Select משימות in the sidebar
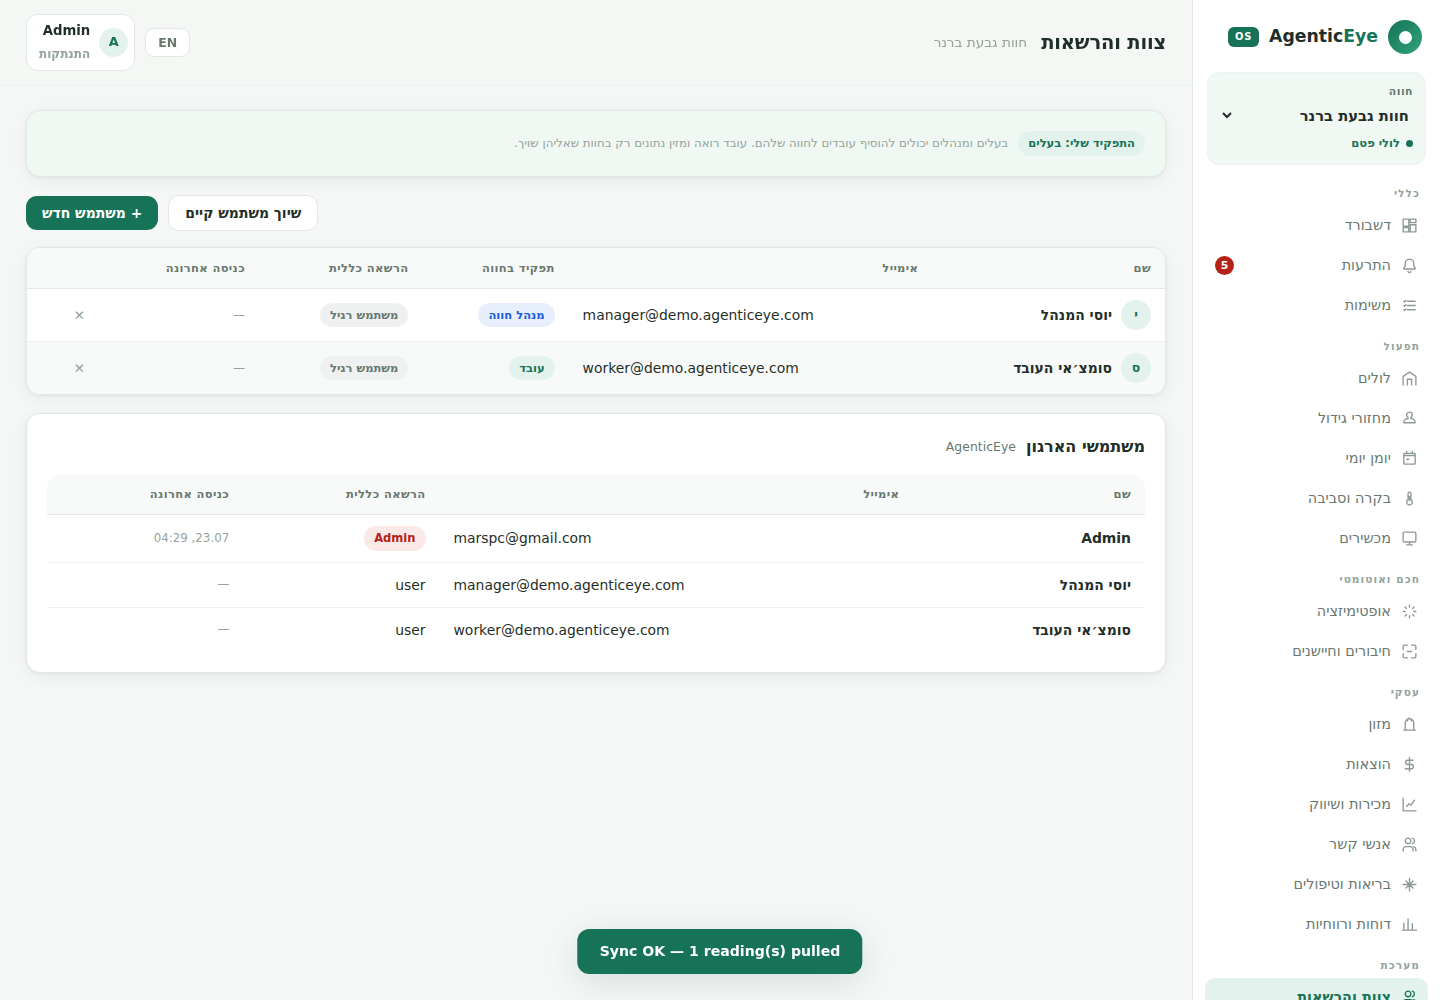The height and width of the screenshot is (1000, 1440). tap(1316, 305)
